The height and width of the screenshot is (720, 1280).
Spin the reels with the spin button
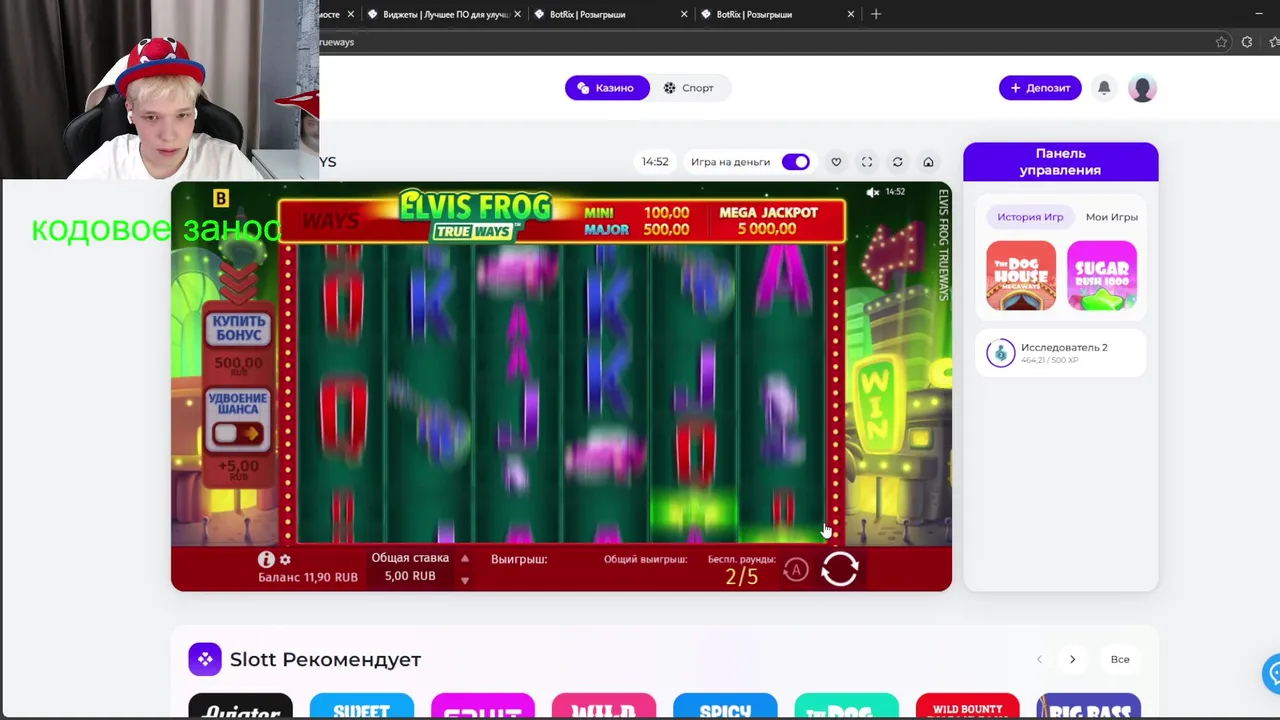[839, 569]
